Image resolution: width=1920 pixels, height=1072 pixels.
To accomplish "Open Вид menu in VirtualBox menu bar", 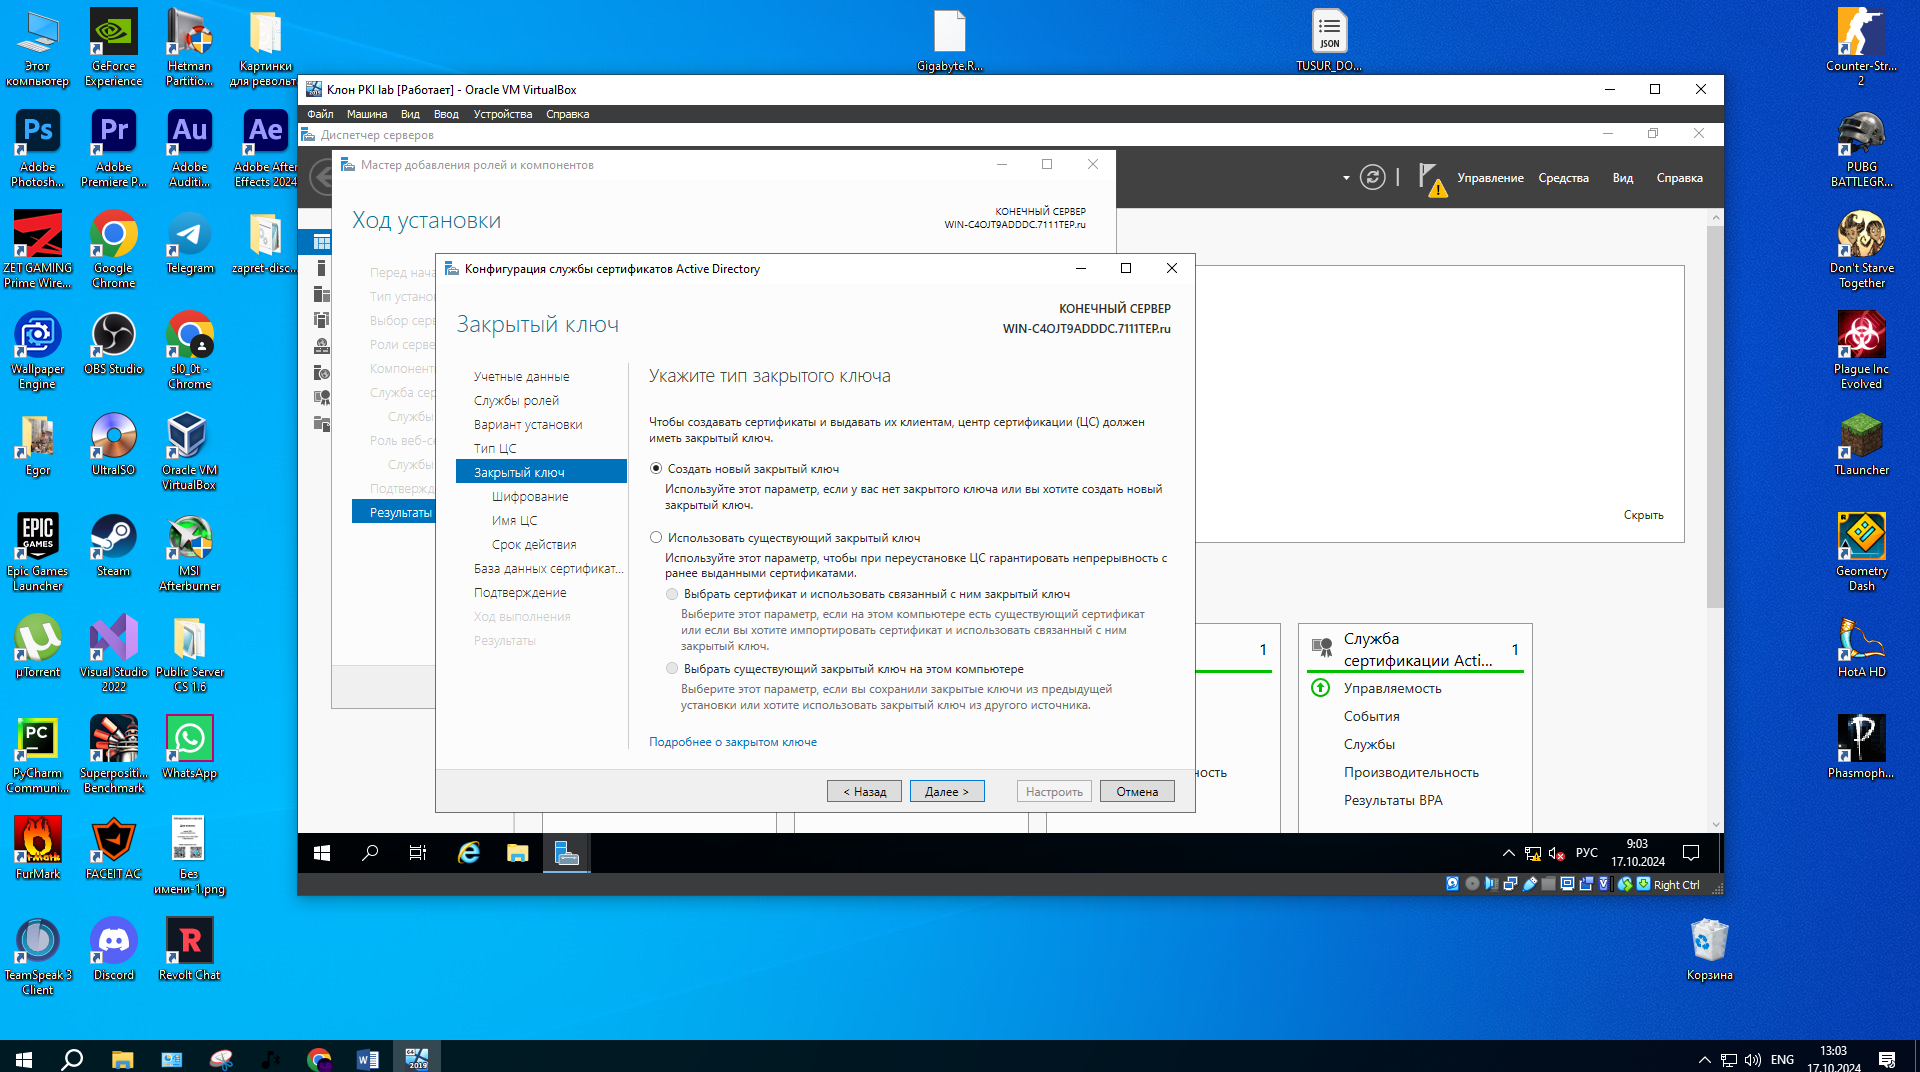I will pyautogui.click(x=410, y=114).
